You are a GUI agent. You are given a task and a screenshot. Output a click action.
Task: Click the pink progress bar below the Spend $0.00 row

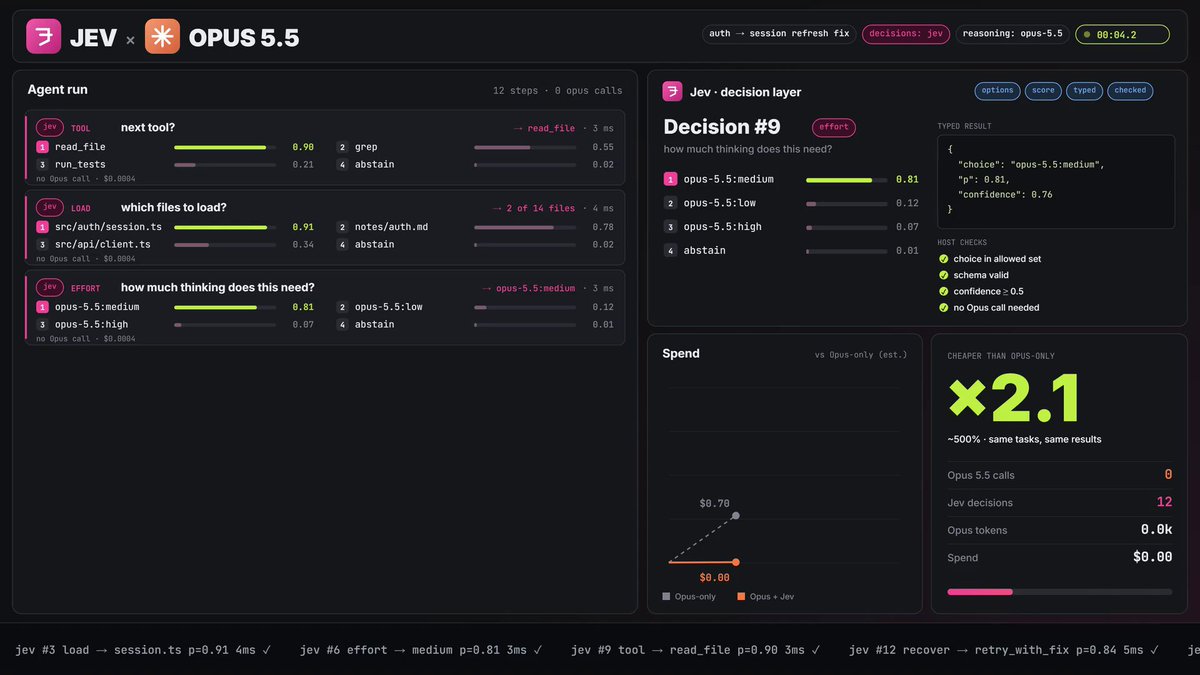[980, 592]
